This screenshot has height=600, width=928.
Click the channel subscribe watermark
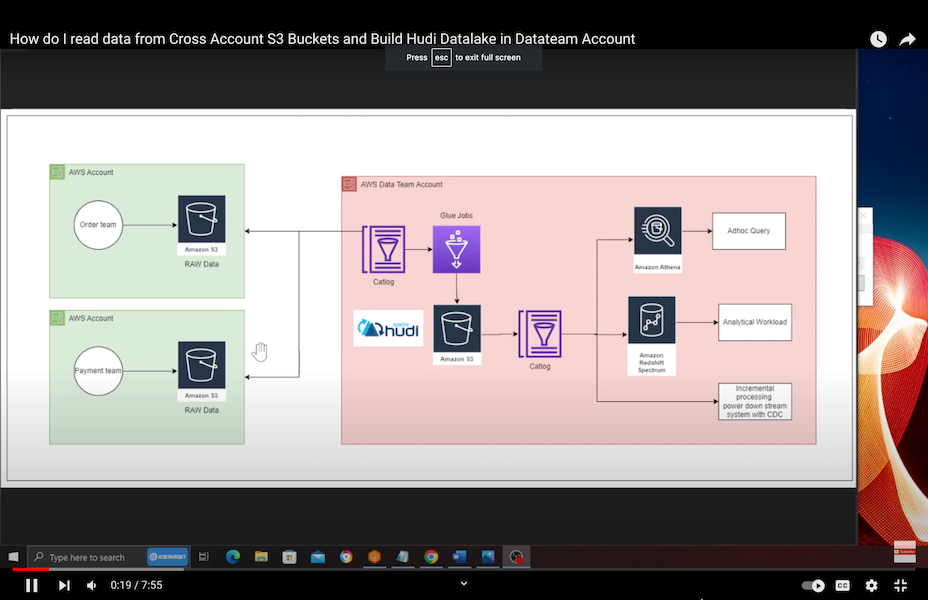904,552
